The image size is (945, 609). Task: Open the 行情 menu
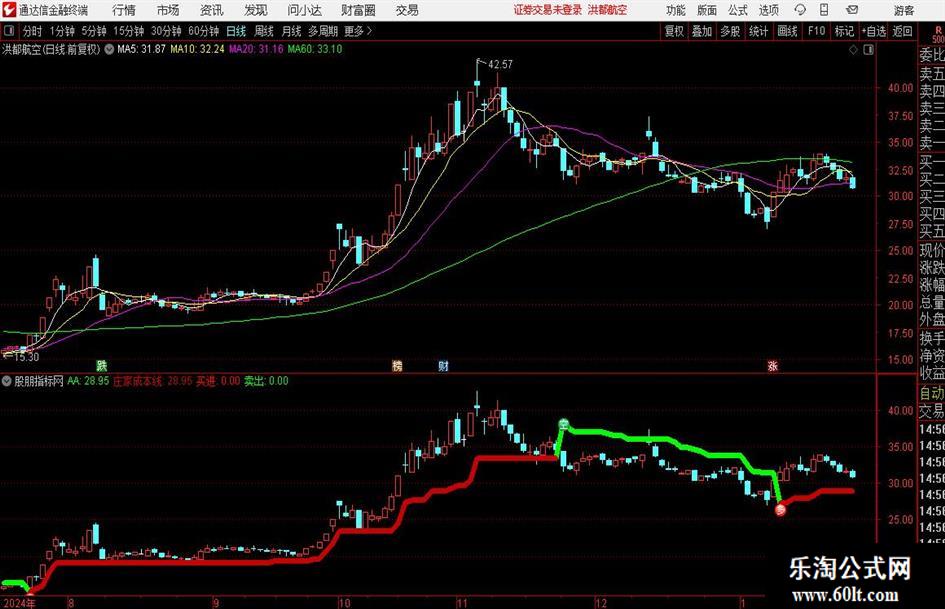tap(124, 10)
